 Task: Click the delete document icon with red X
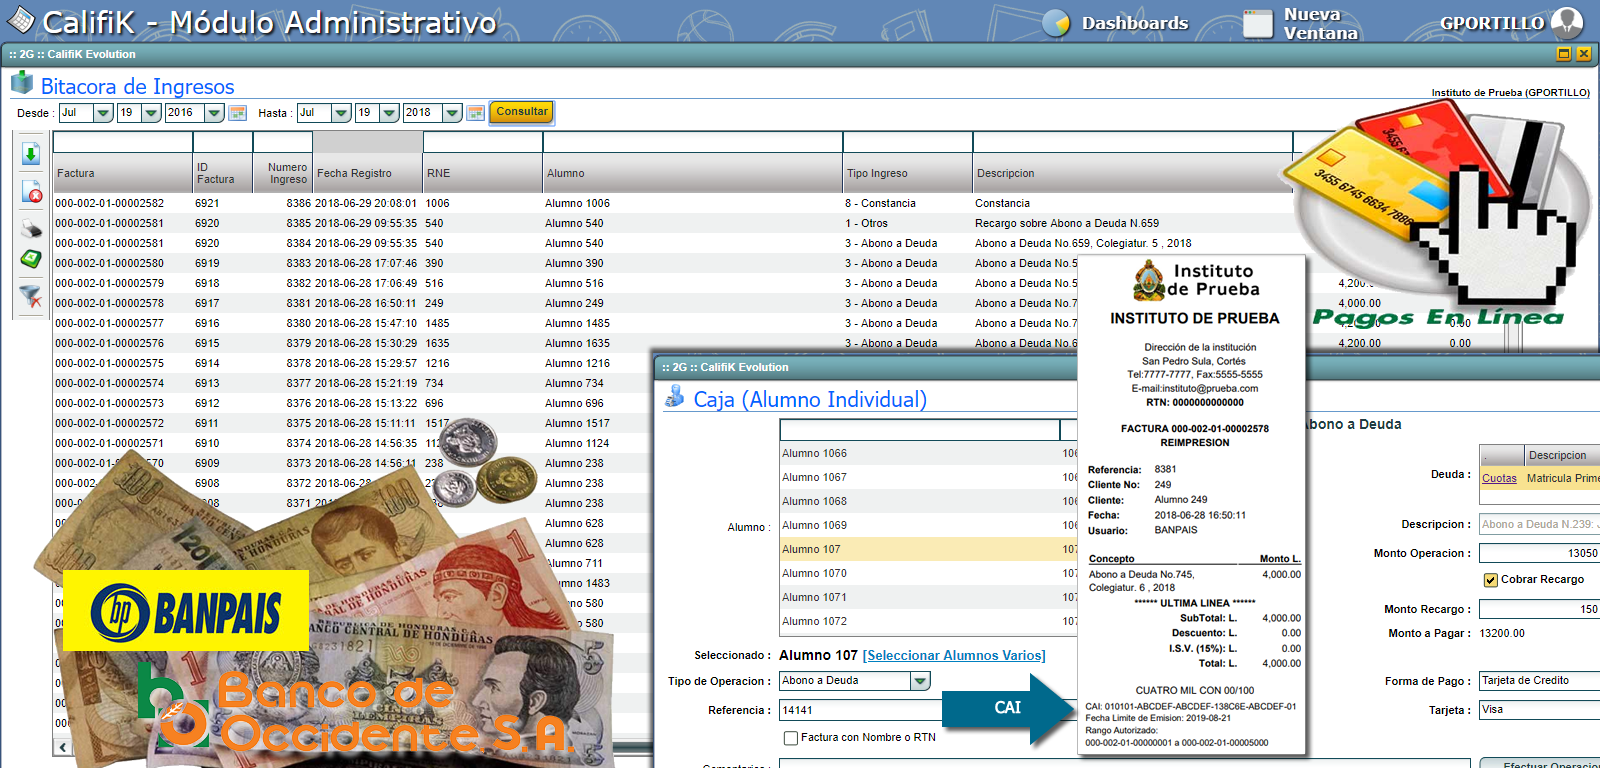(31, 191)
